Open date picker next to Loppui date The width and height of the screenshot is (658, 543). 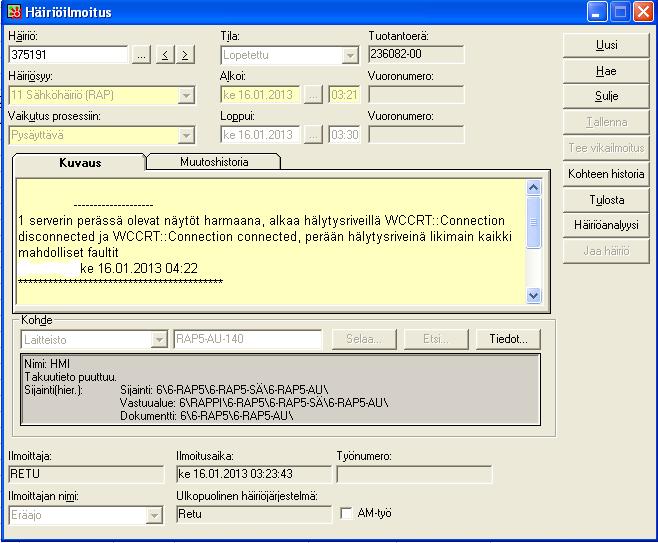click(x=313, y=135)
